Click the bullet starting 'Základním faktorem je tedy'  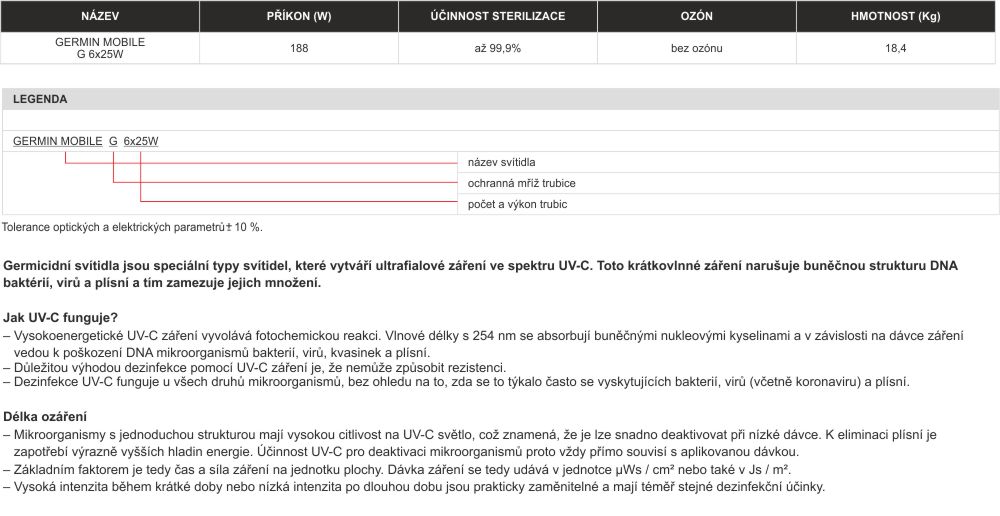(x=397, y=471)
